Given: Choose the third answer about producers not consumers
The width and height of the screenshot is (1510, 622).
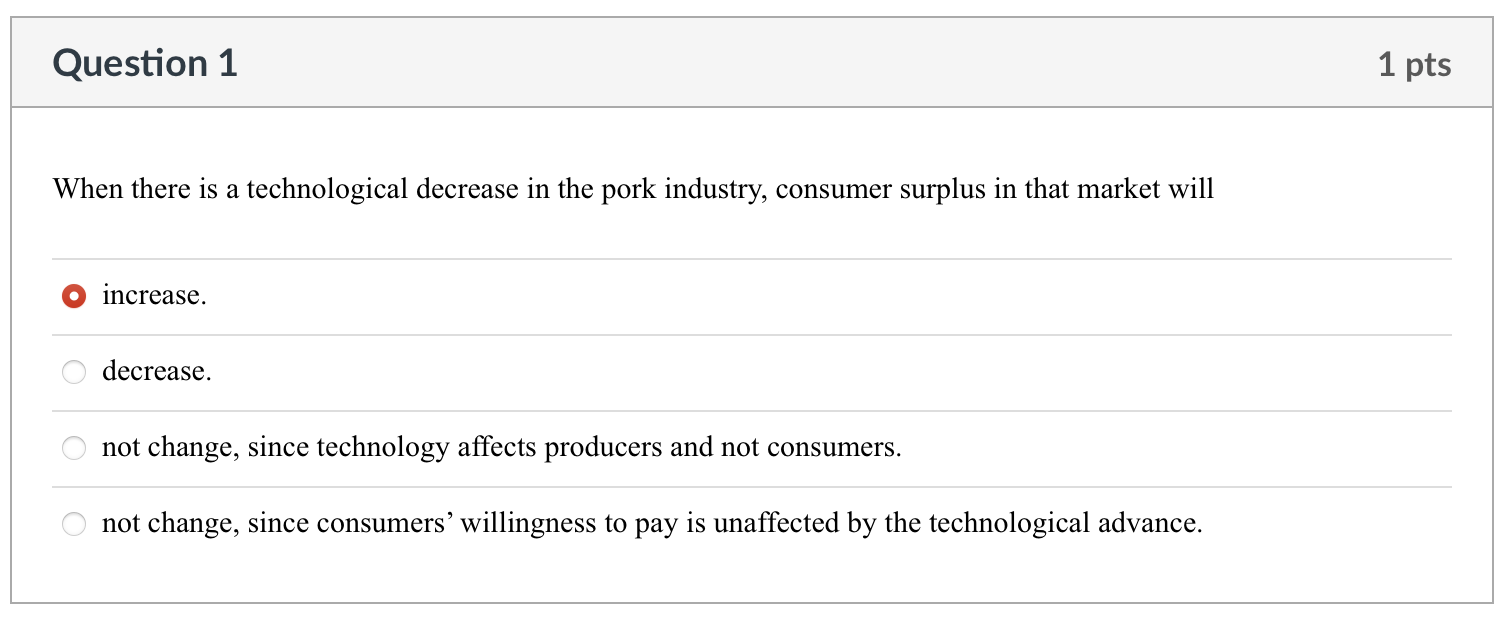Looking at the screenshot, I should [74, 447].
